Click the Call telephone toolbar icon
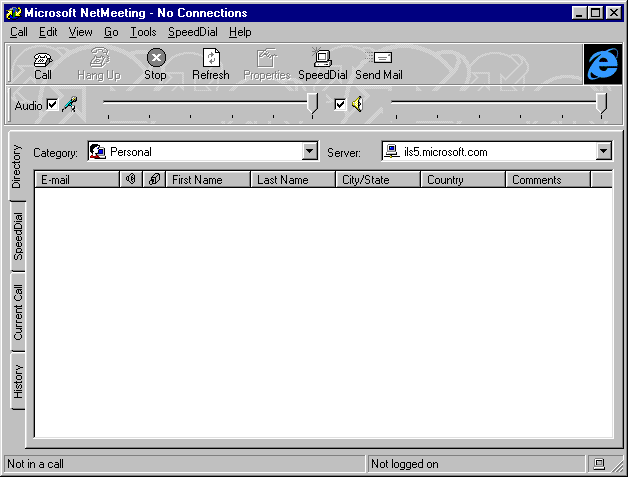628x477 pixels. [x=43, y=59]
